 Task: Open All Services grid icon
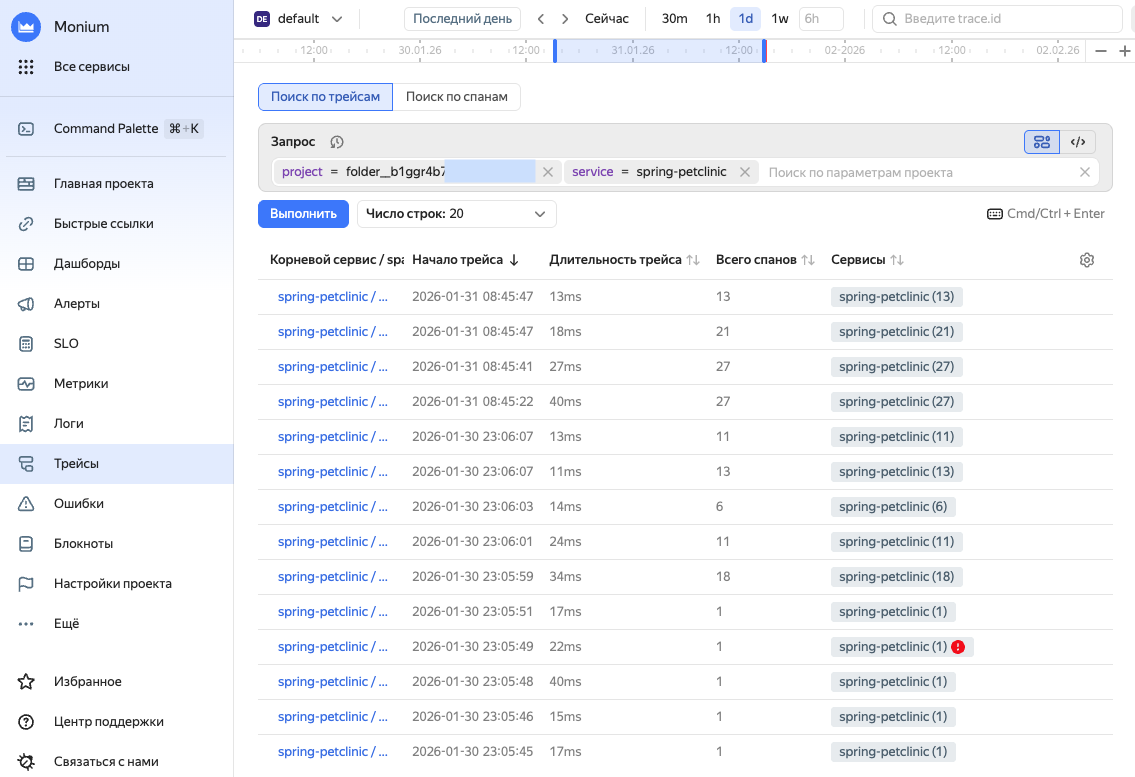click(27, 67)
